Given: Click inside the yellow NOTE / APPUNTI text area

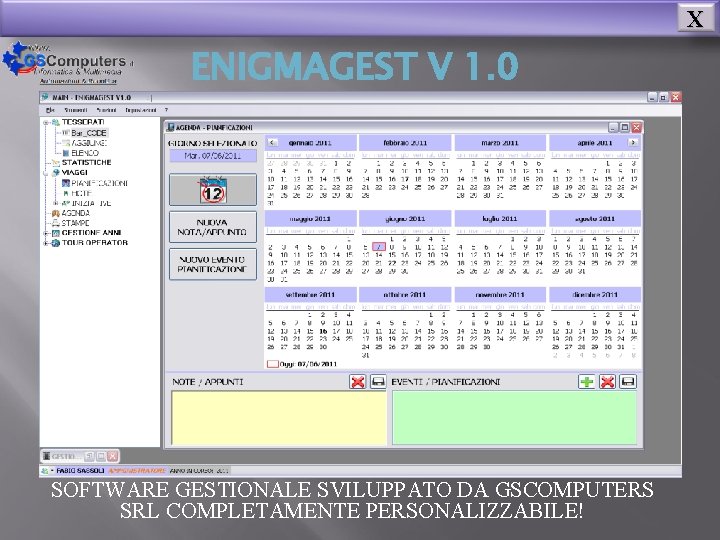Looking at the screenshot, I should pyautogui.click(x=279, y=418).
